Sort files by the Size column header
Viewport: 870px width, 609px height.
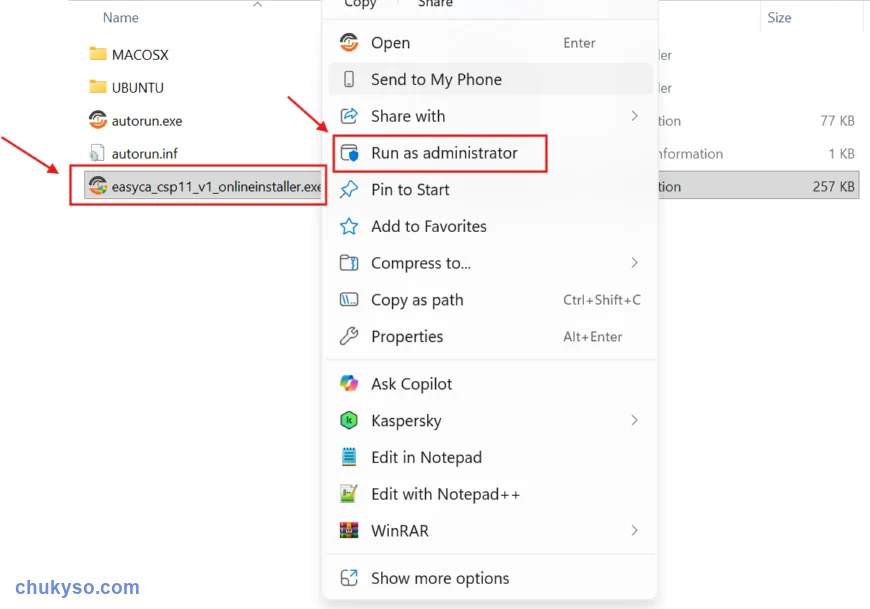[x=779, y=18]
